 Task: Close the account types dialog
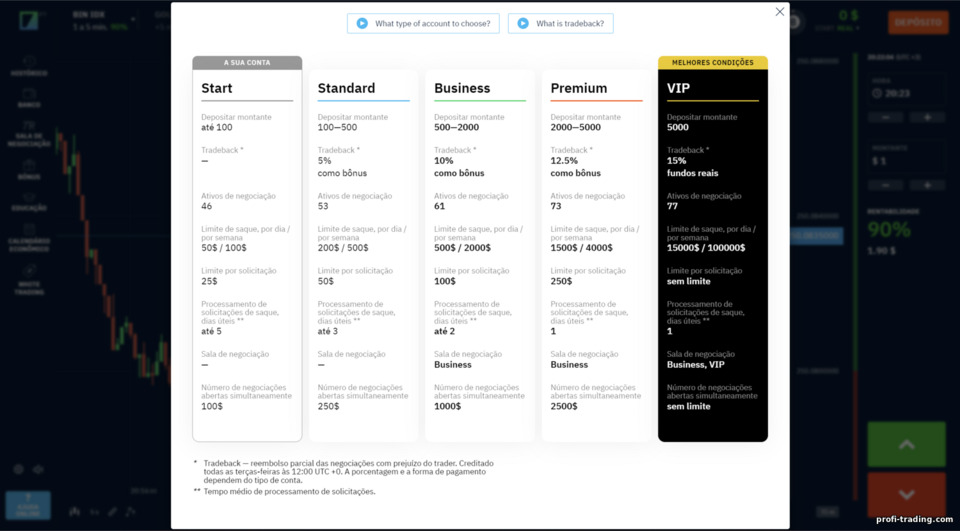pos(779,12)
